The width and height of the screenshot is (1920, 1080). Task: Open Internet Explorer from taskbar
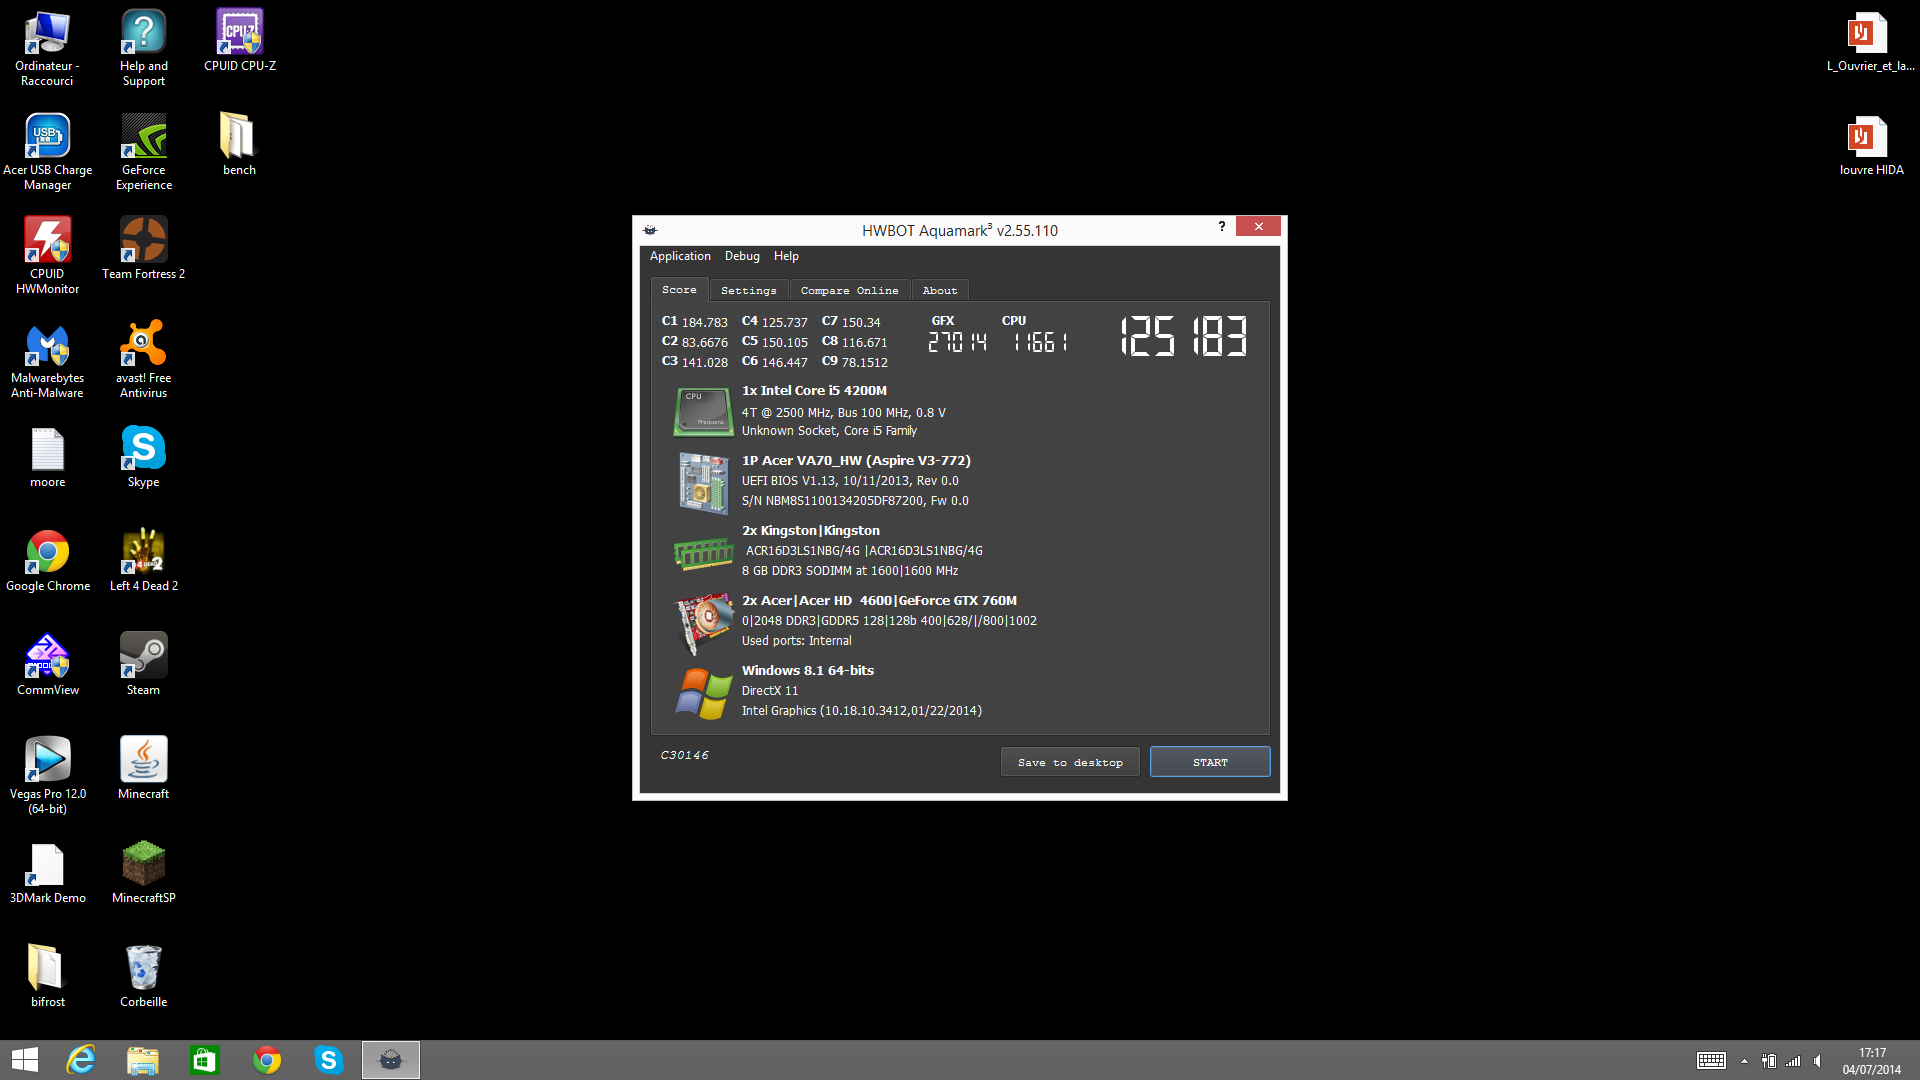[x=80, y=1060]
